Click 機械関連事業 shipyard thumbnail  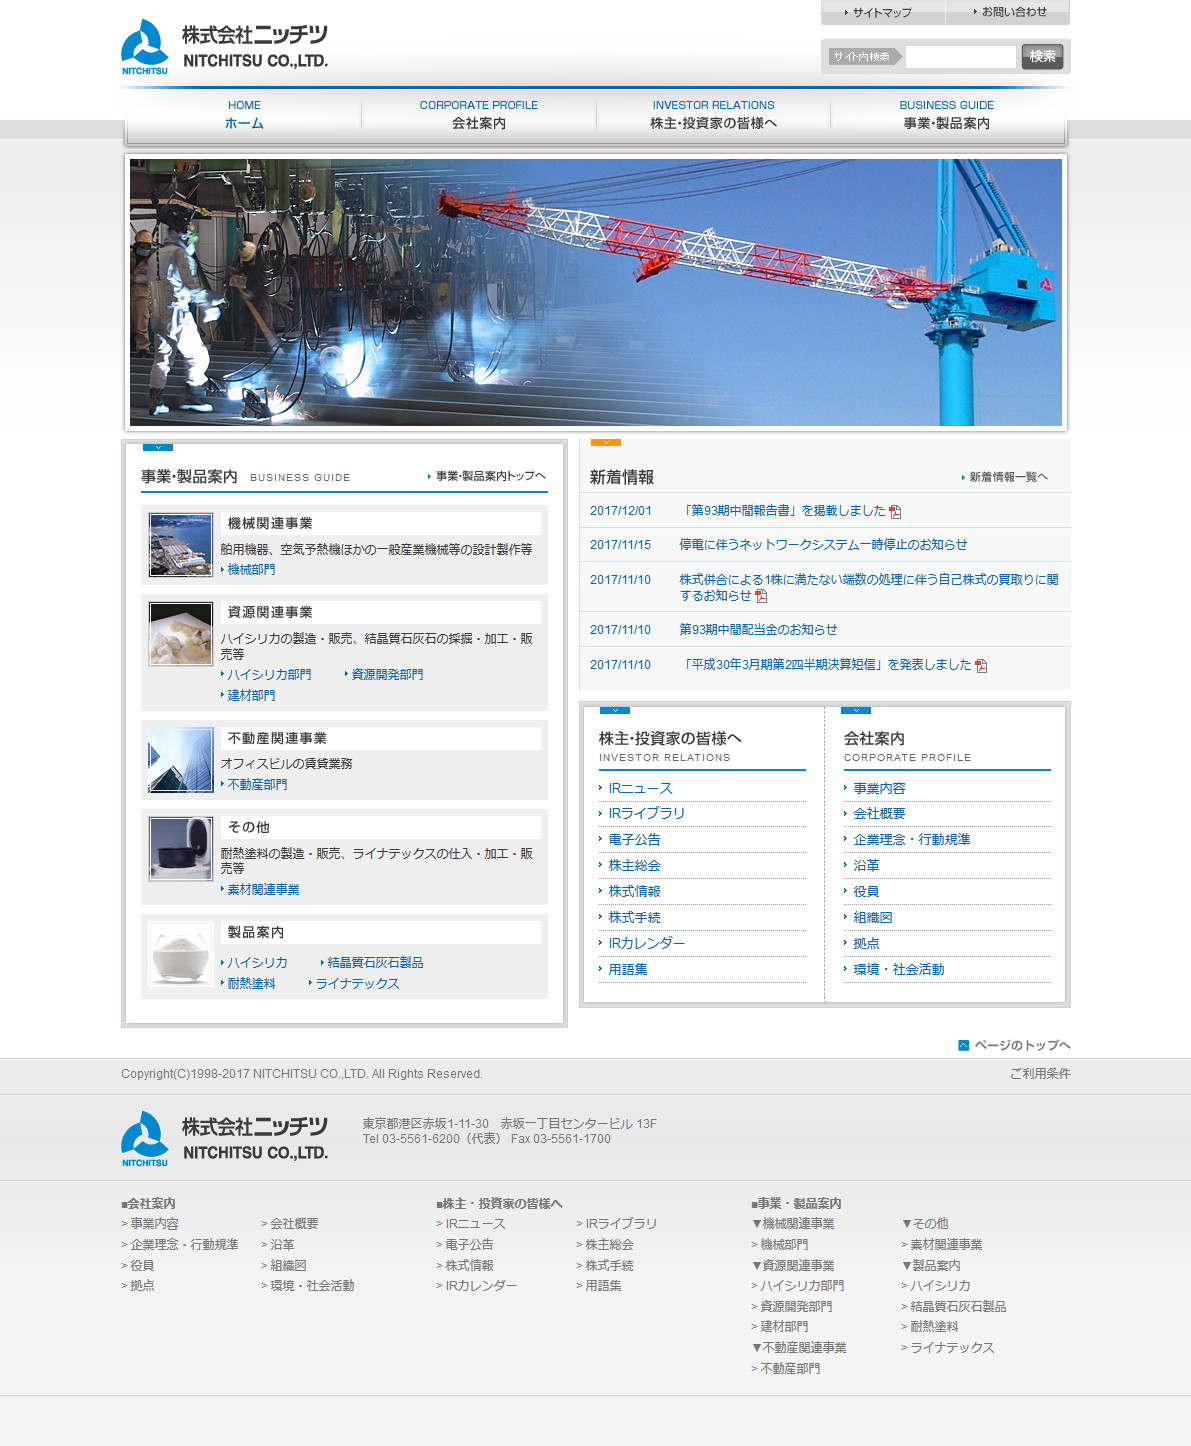pyautogui.click(x=181, y=545)
